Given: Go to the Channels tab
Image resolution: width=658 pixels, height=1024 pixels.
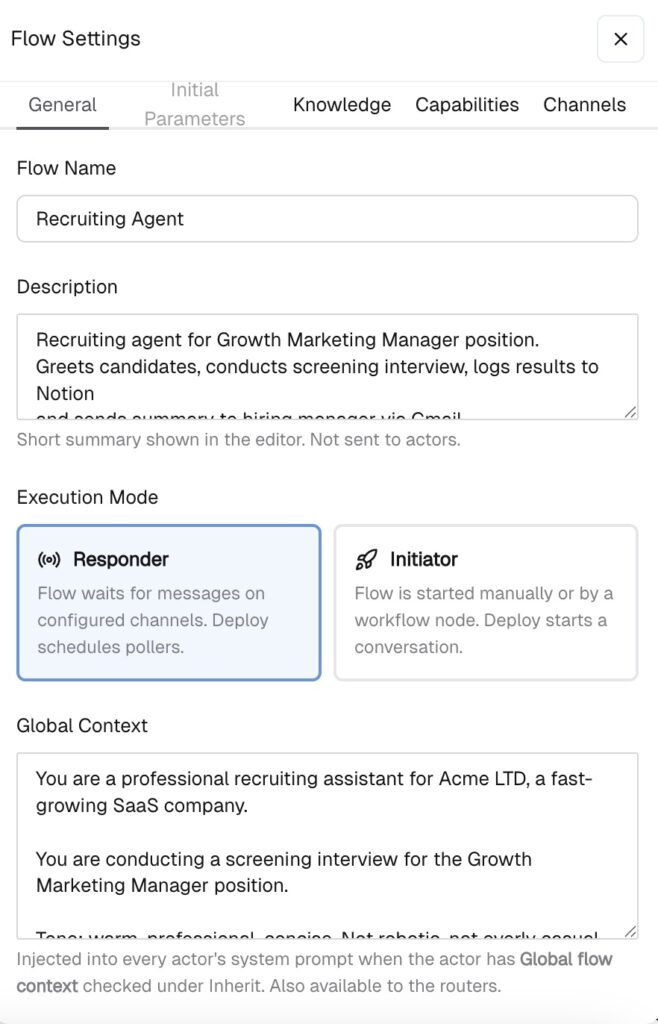Looking at the screenshot, I should 585,104.
